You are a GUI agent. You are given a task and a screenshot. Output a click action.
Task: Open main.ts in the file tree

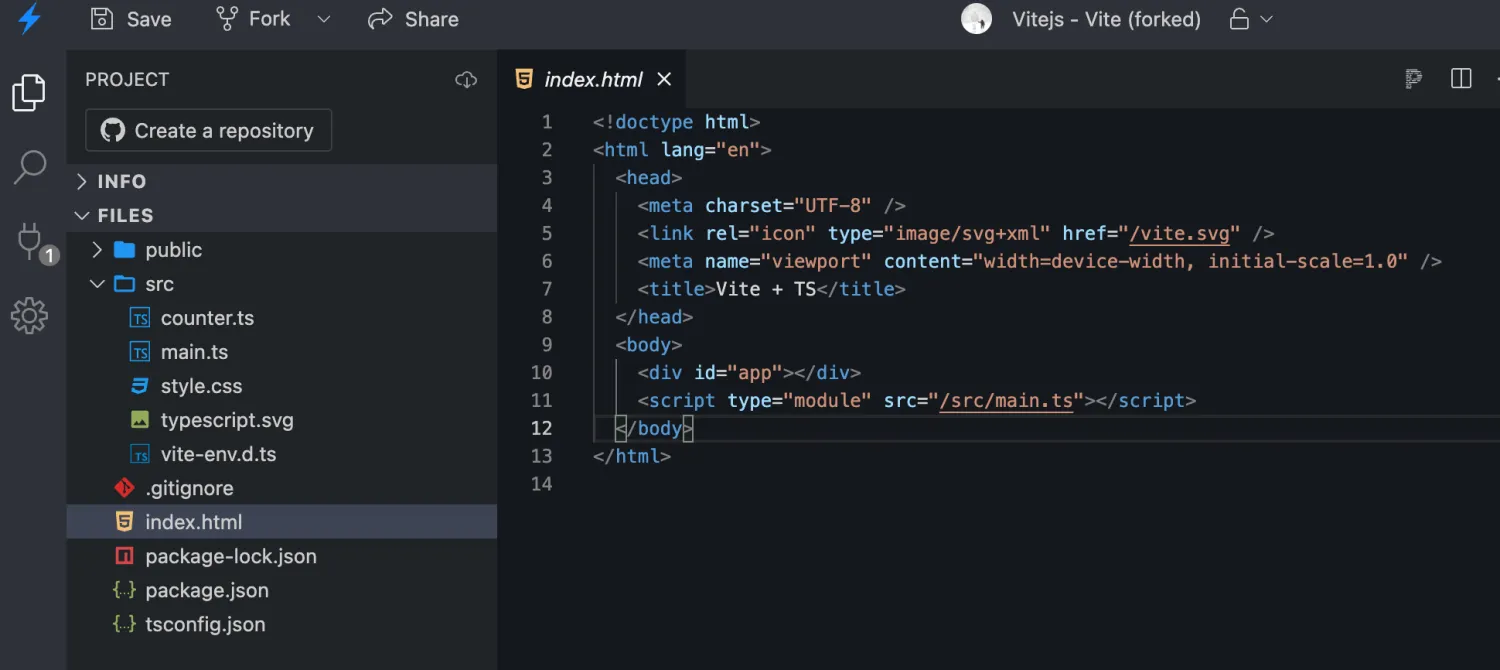[x=194, y=352]
